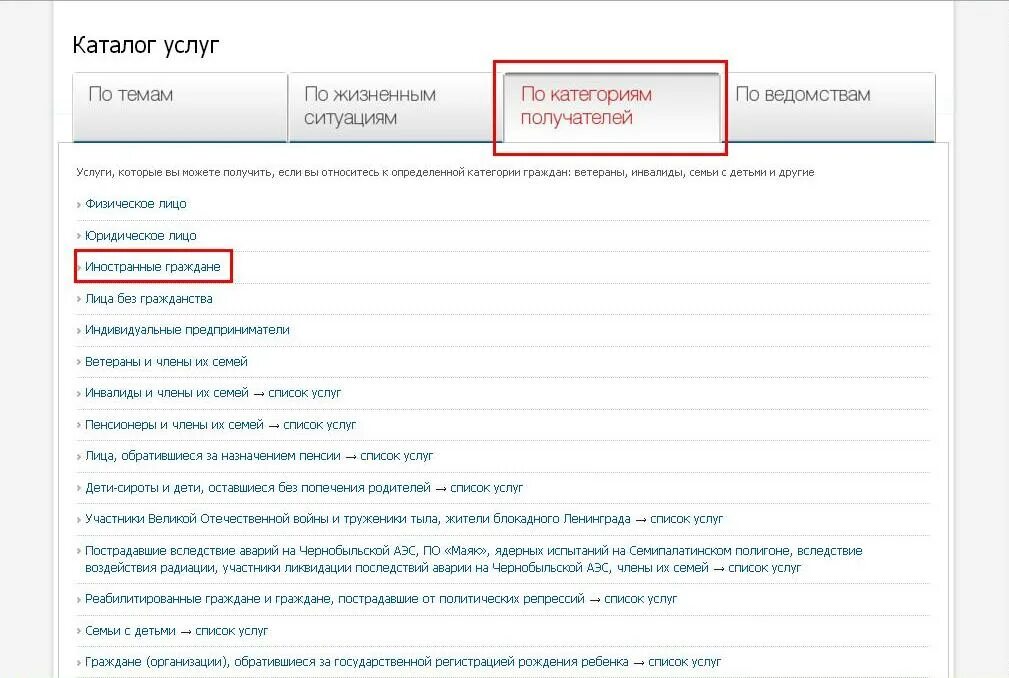
Task: Open «Пенсионеры и члены их семей» category
Action: pos(174,425)
